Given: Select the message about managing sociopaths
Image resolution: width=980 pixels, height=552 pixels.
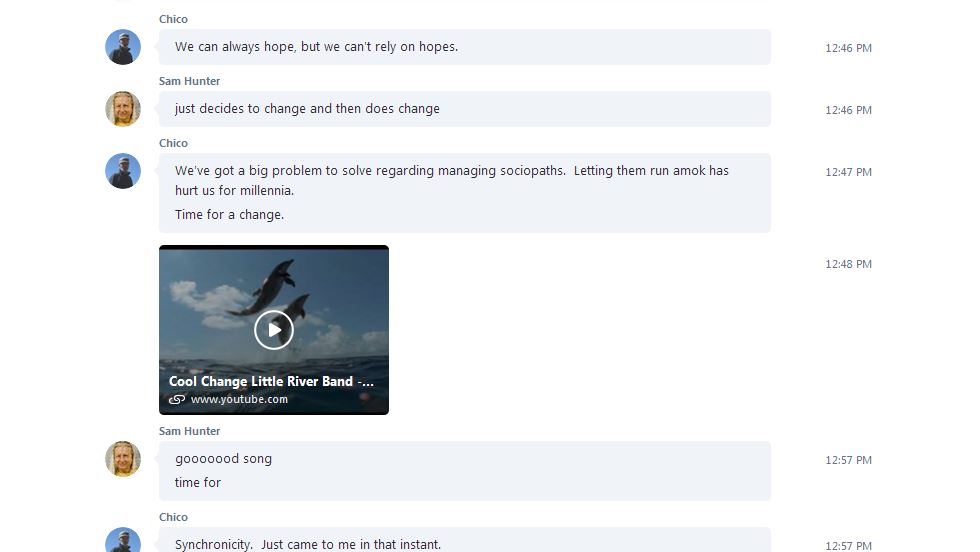Looking at the screenshot, I should tap(452, 180).
